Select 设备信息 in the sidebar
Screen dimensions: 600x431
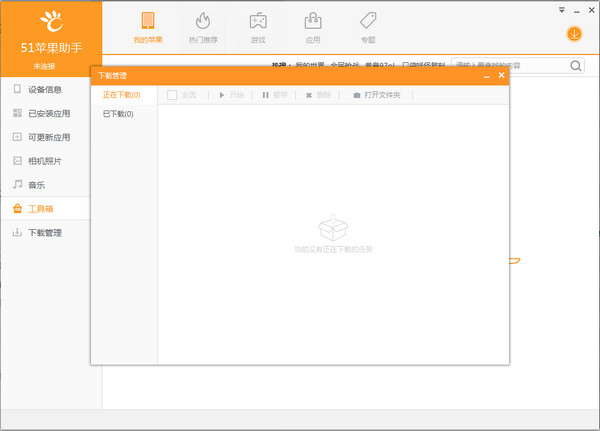point(44,89)
